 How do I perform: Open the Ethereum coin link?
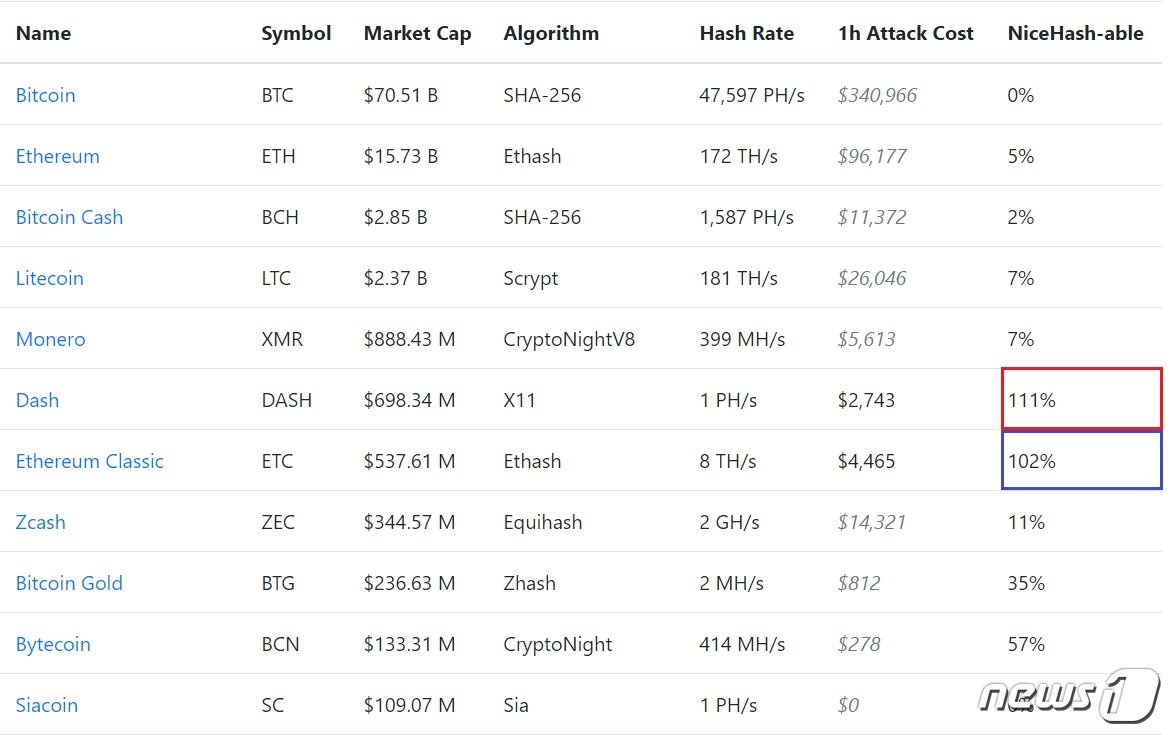click(x=57, y=157)
